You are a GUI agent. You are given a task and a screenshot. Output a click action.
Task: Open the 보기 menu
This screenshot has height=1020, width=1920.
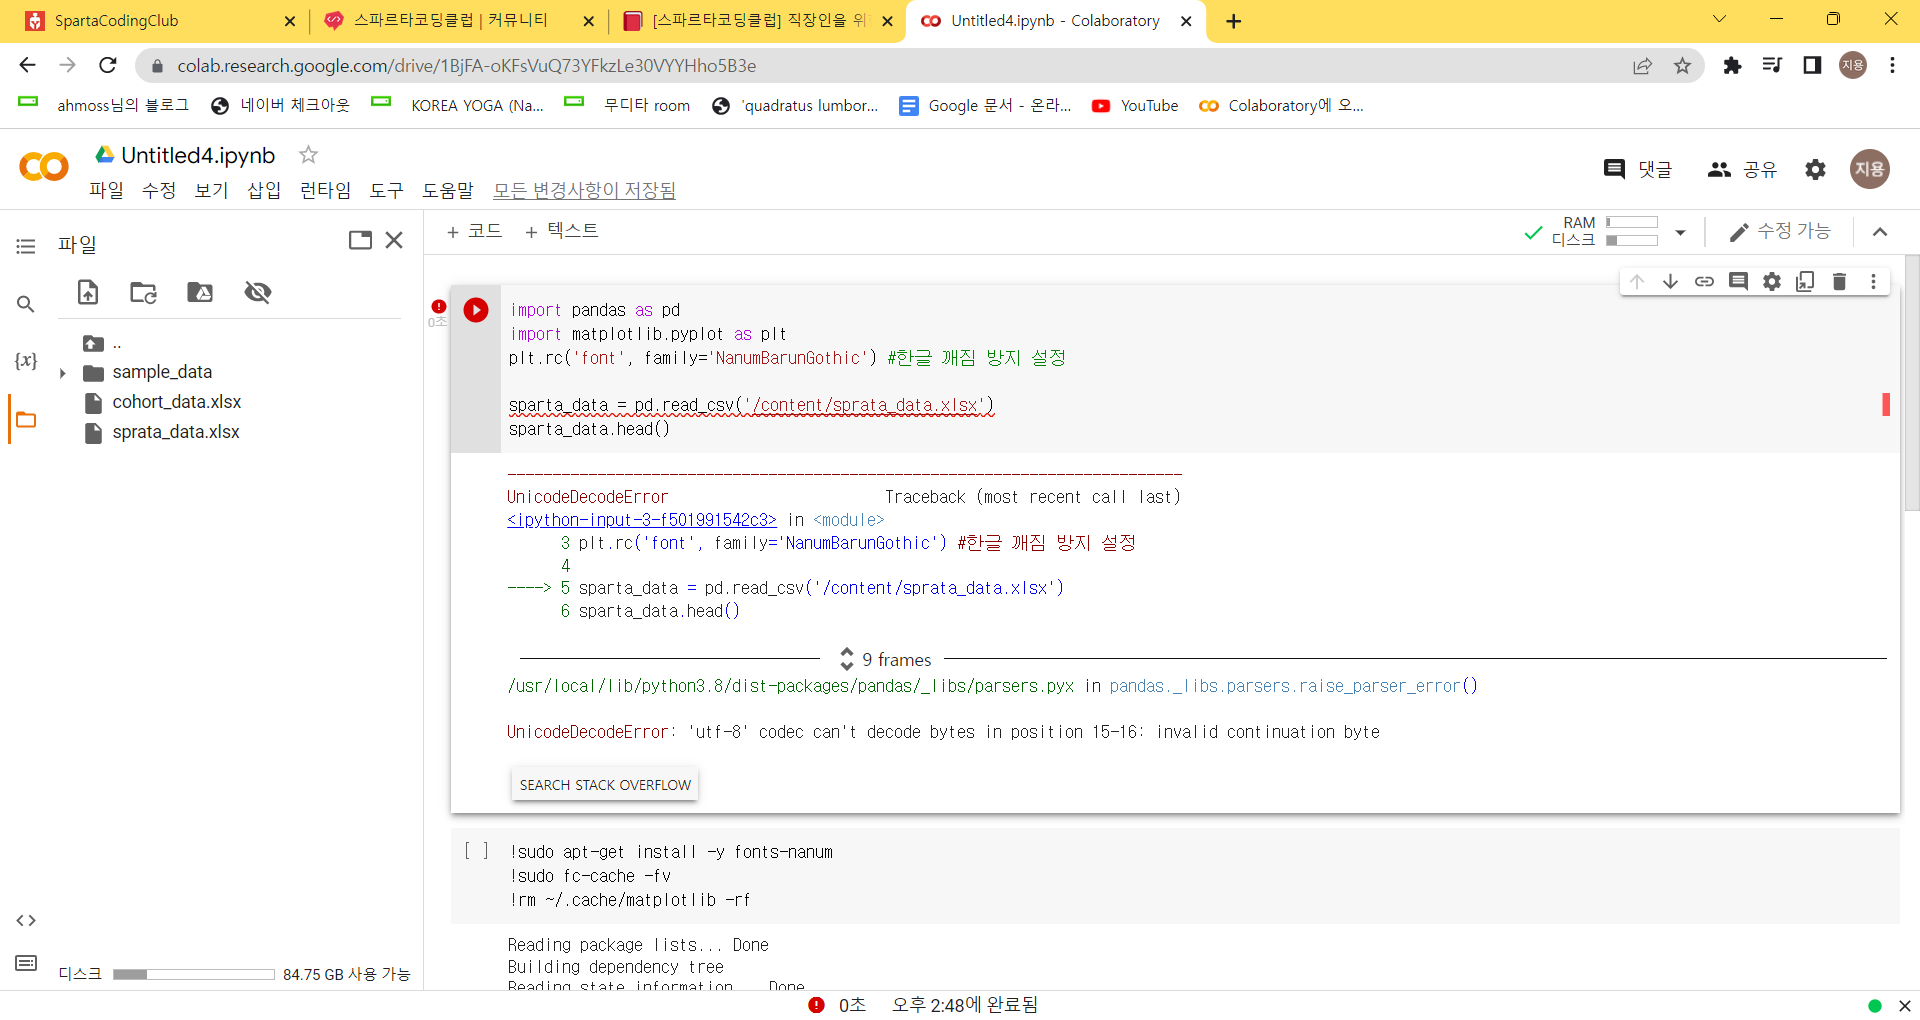point(211,190)
